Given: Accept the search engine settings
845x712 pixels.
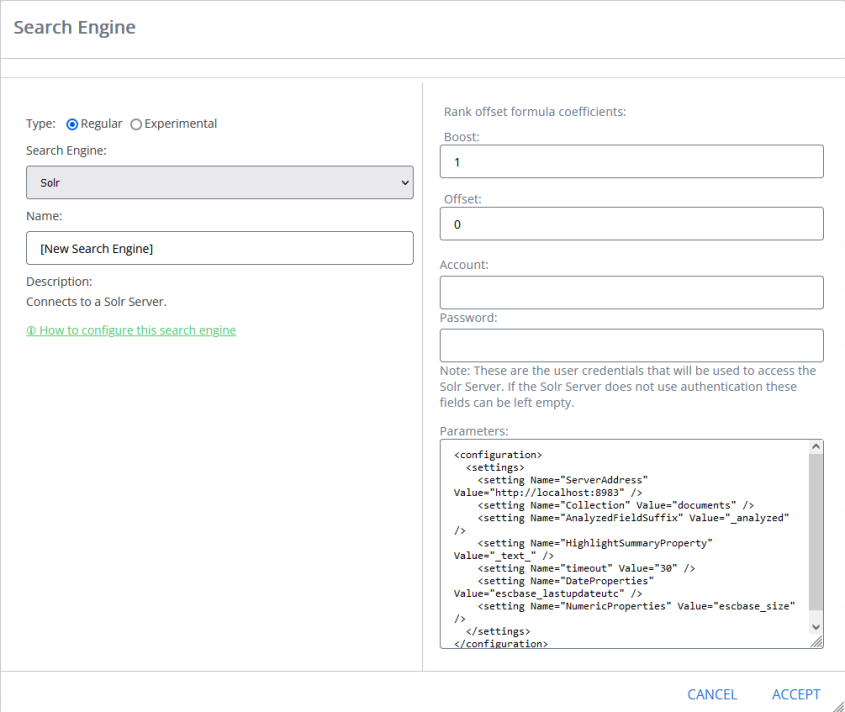Looking at the screenshot, I should [796, 694].
